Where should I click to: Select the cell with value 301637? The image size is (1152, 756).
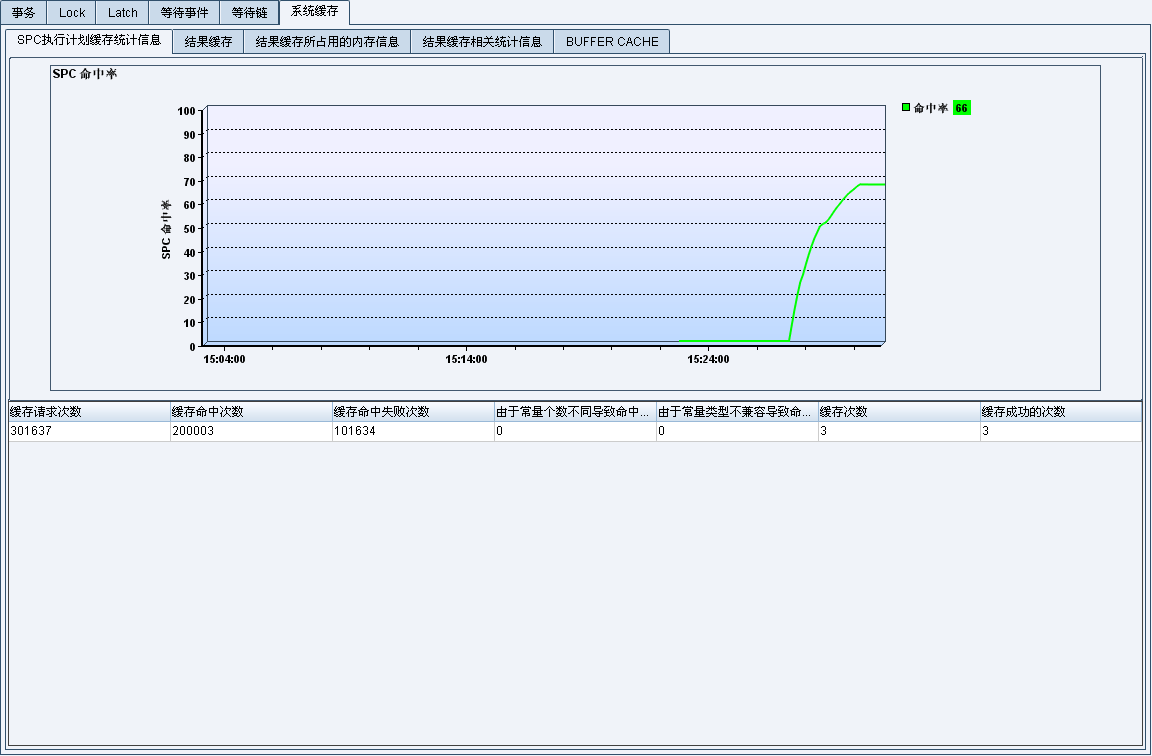pyautogui.click(x=89, y=431)
